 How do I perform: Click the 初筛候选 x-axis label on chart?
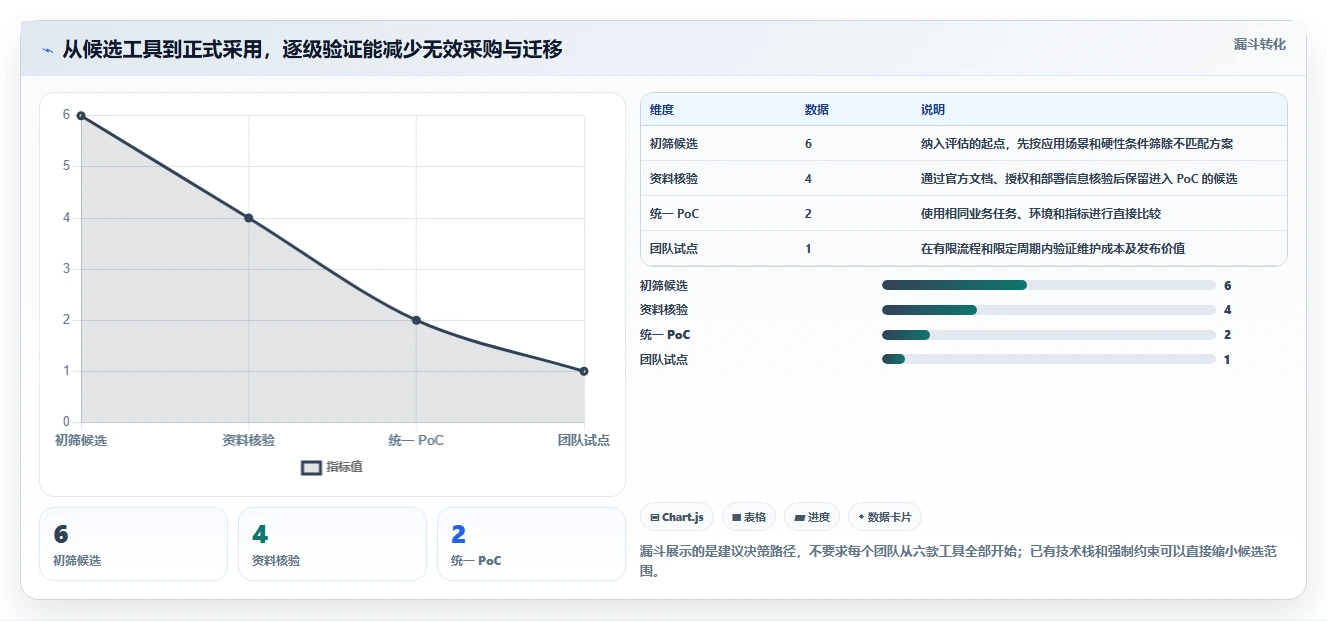coord(81,440)
